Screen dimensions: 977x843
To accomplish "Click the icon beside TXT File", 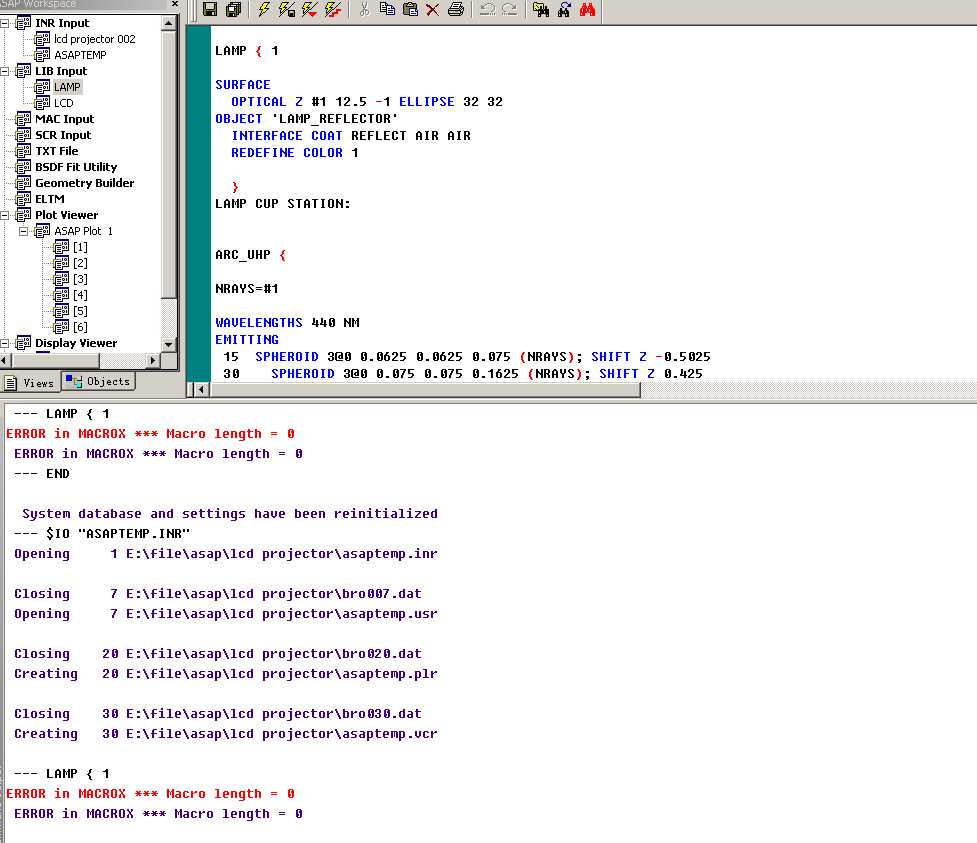I will click(x=23, y=151).
